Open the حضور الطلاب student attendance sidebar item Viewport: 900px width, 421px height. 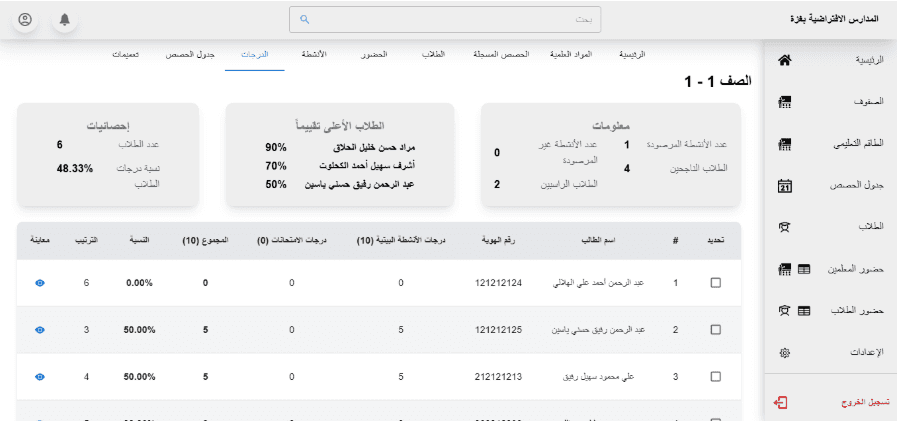831,311
